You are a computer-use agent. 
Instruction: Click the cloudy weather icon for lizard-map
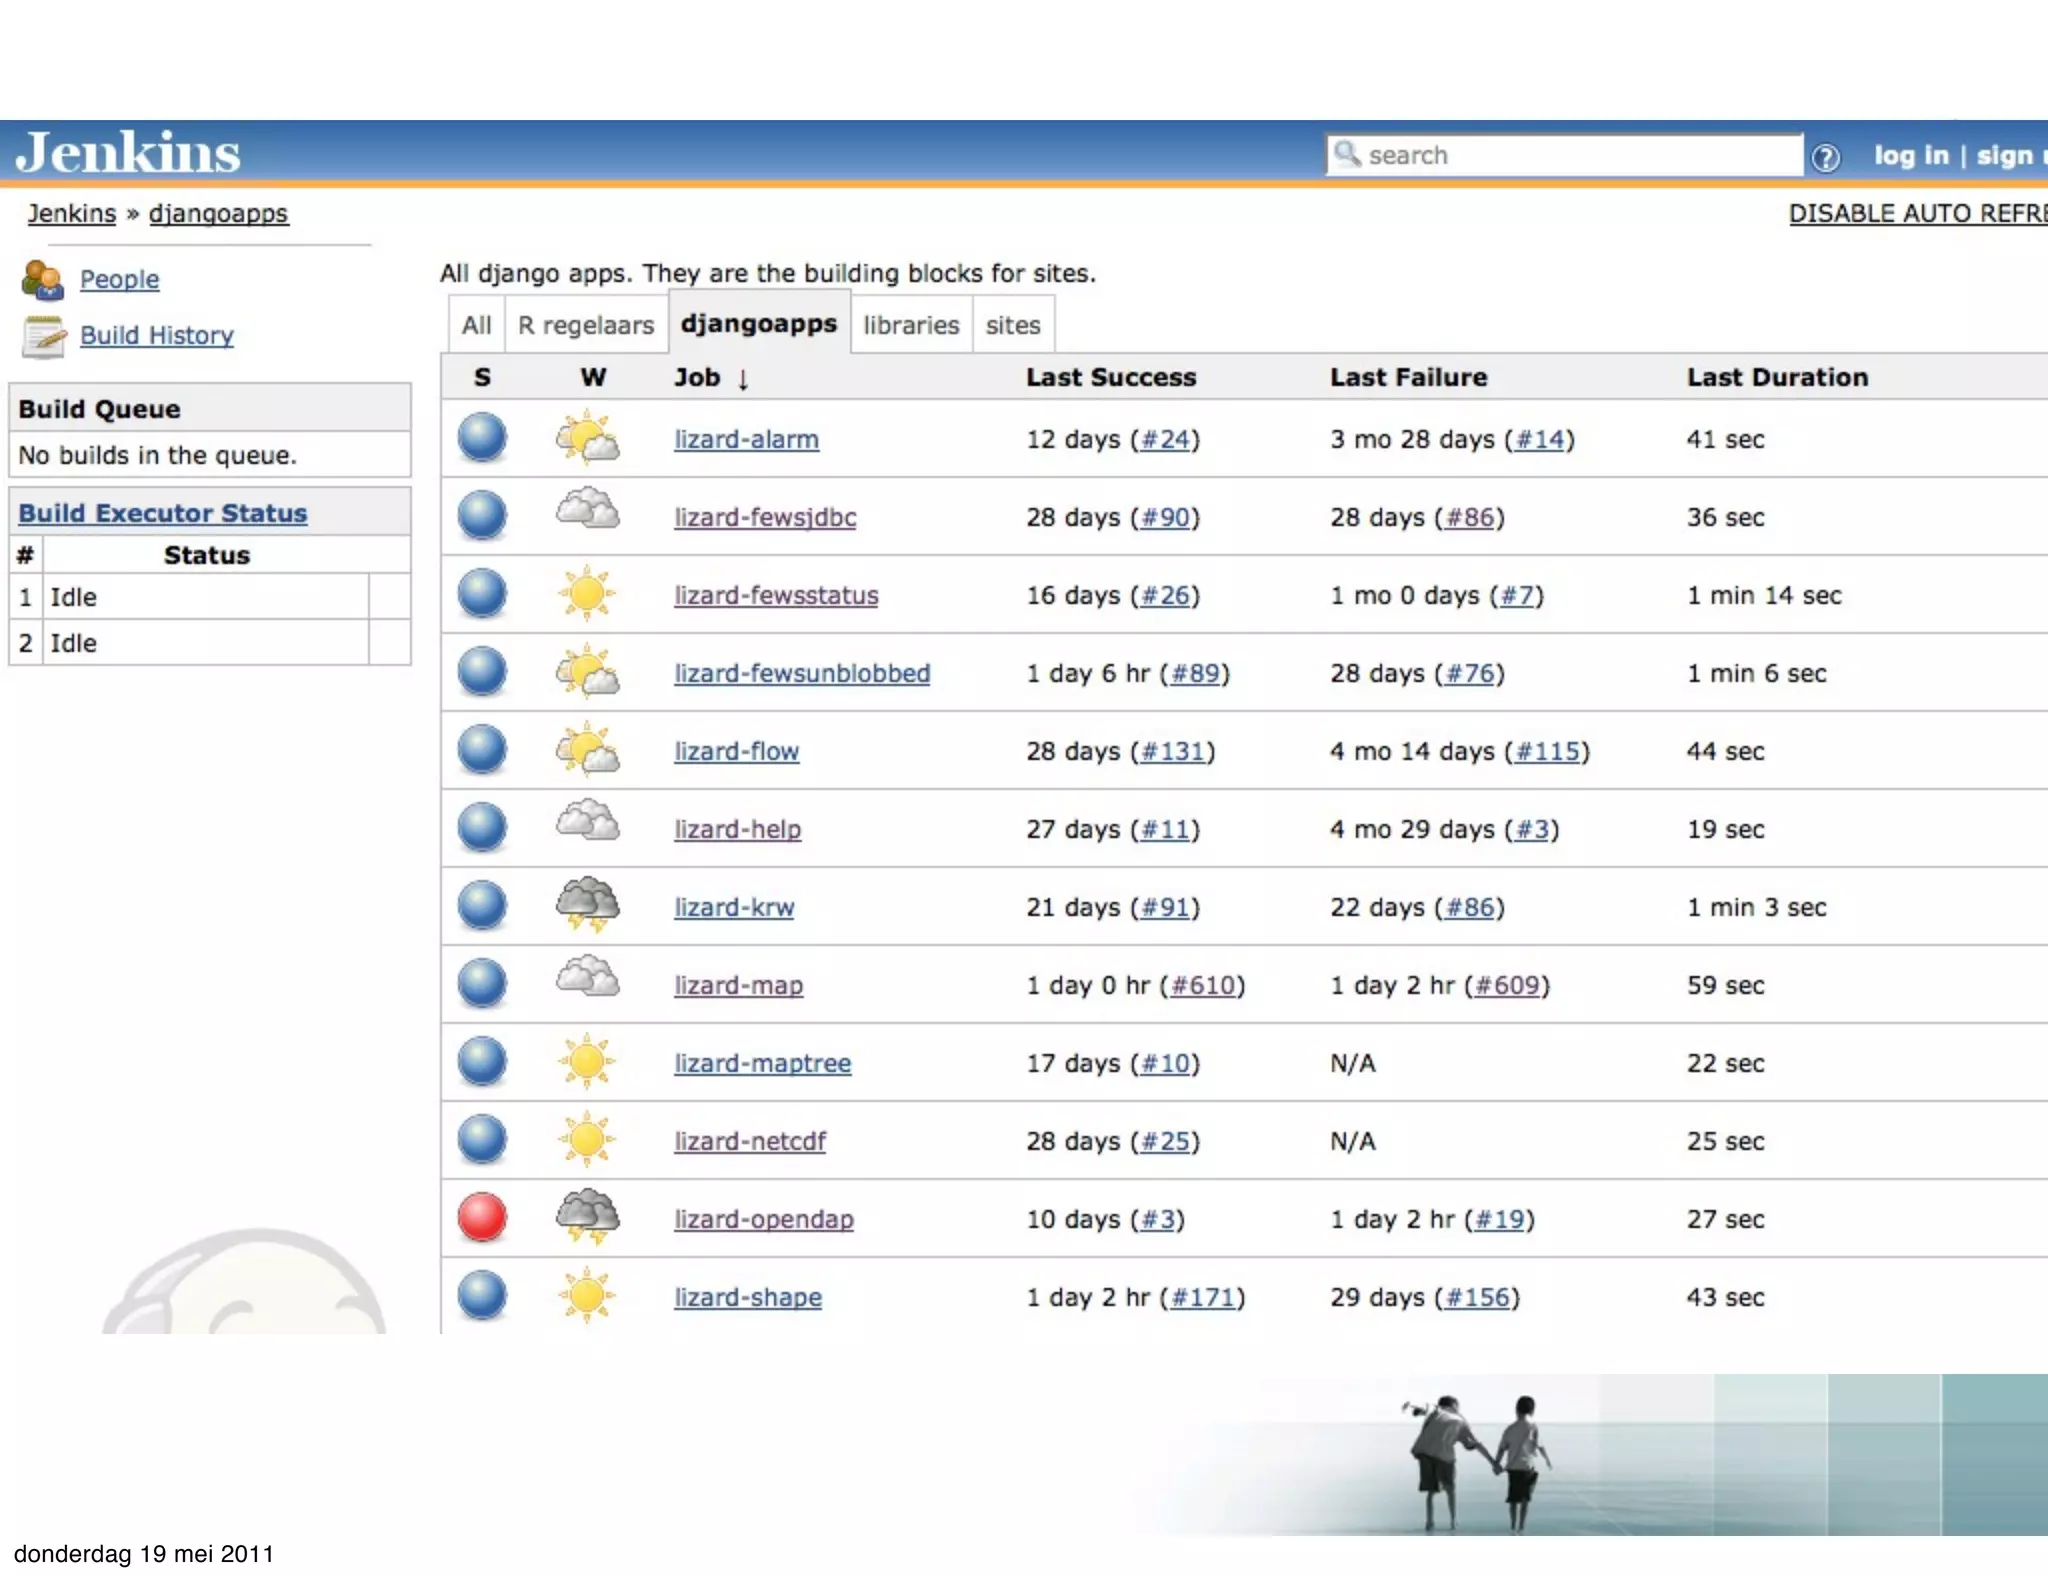pos(587,976)
